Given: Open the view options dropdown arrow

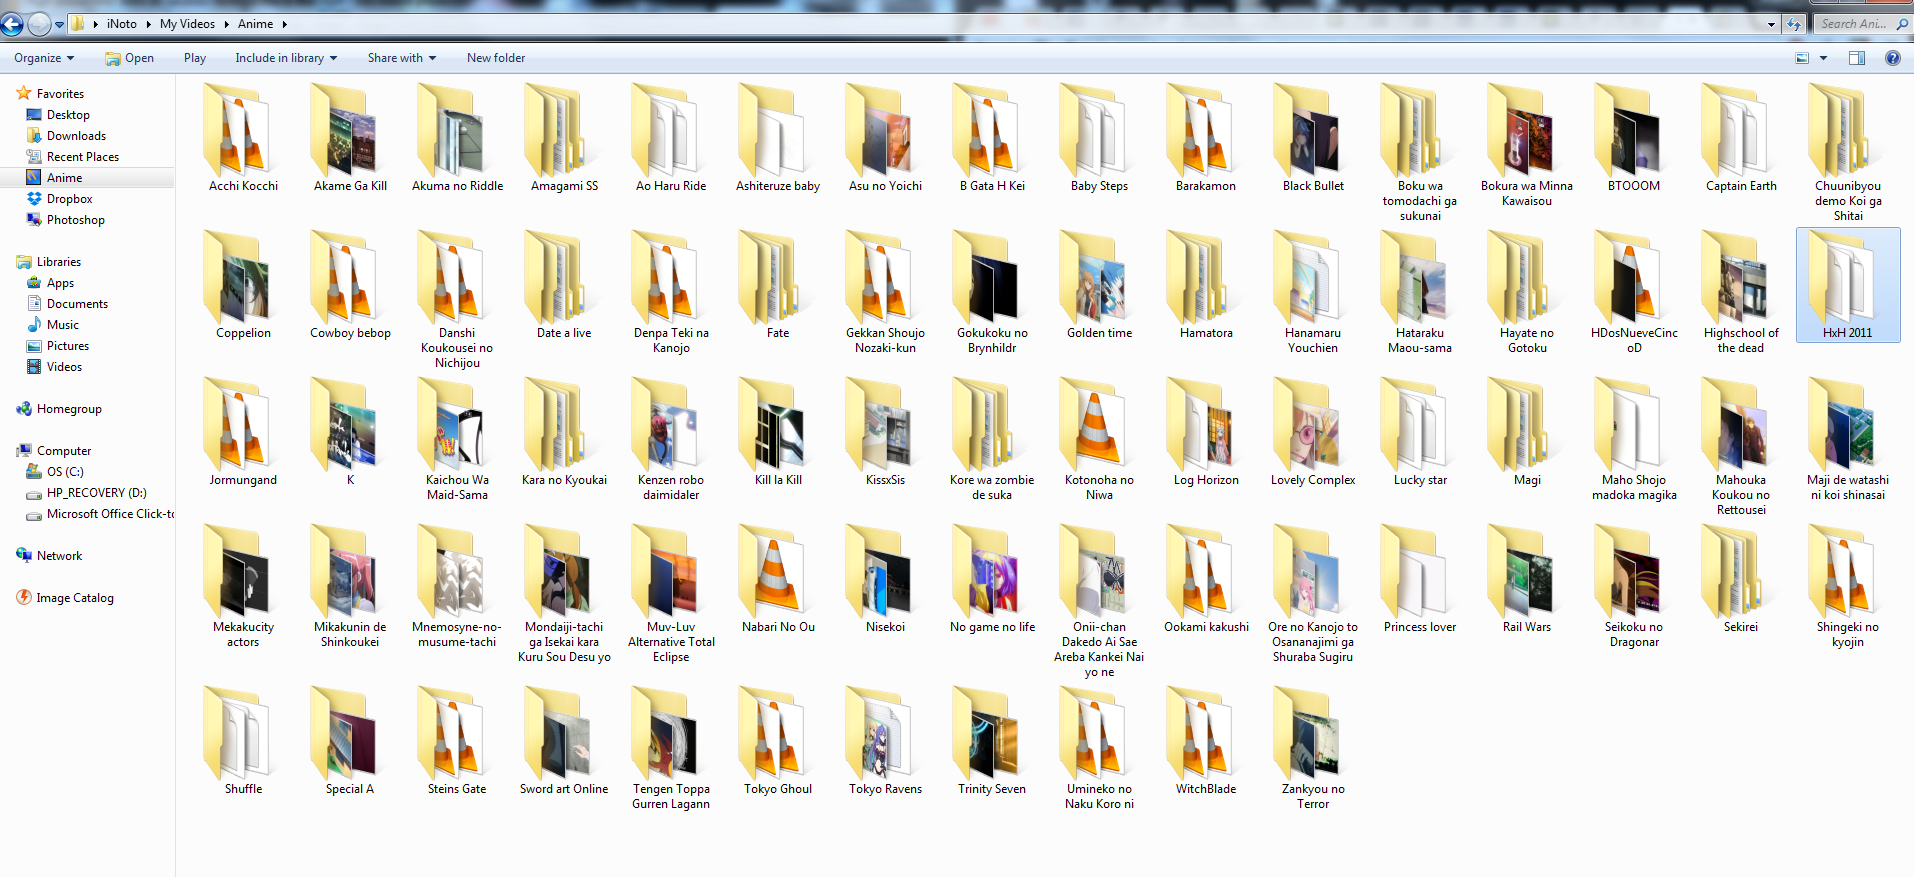Looking at the screenshot, I should 1823,58.
